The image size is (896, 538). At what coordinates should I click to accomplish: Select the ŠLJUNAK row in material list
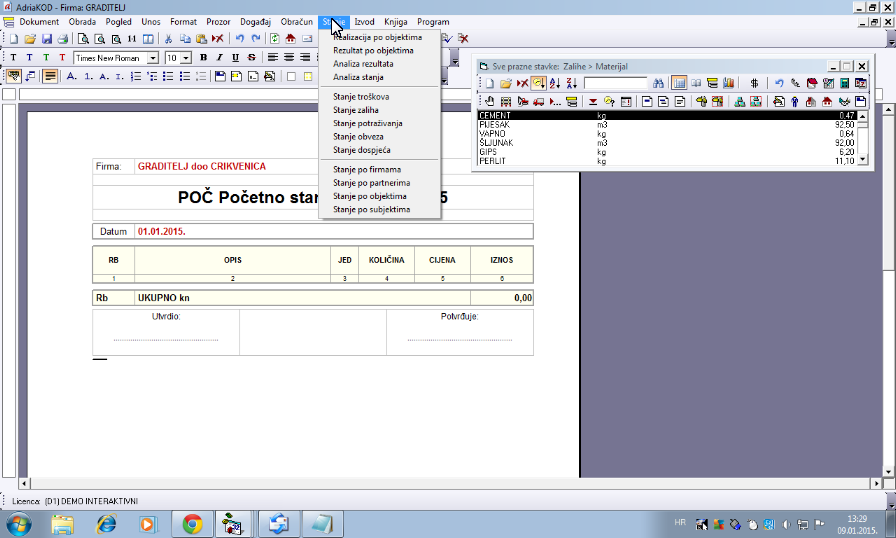[x=667, y=143]
